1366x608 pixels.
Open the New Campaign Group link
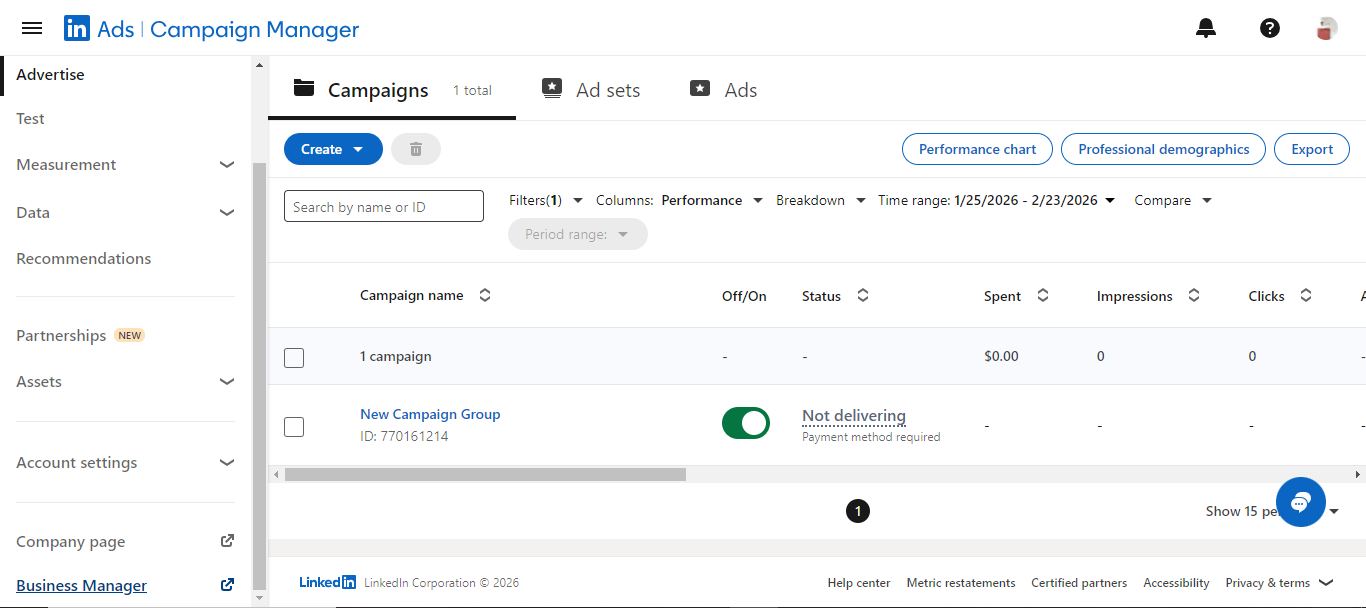(430, 414)
